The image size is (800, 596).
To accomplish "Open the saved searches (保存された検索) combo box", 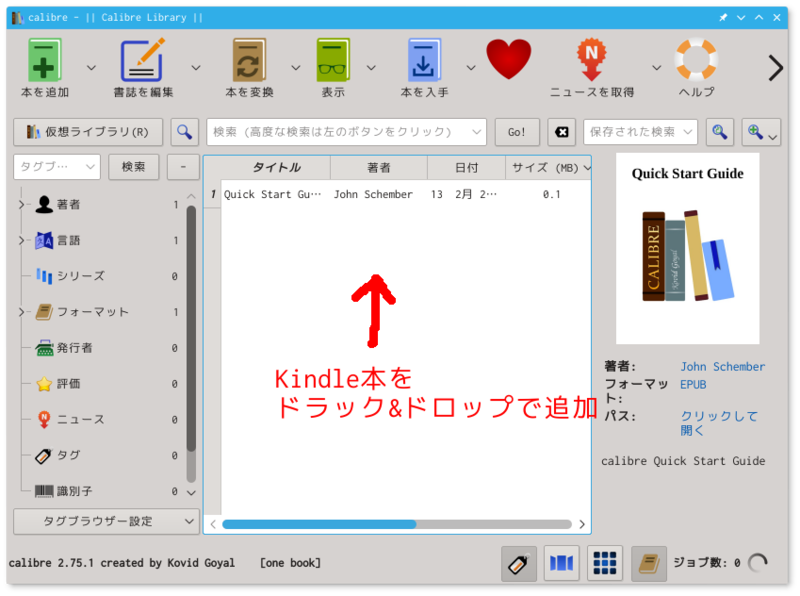I will click(x=640, y=132).
